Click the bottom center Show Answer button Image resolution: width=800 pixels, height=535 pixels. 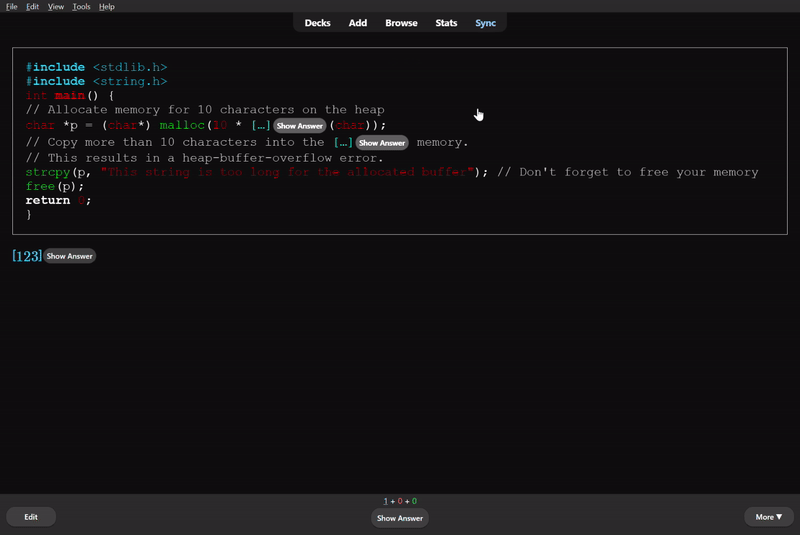(399, 518)
